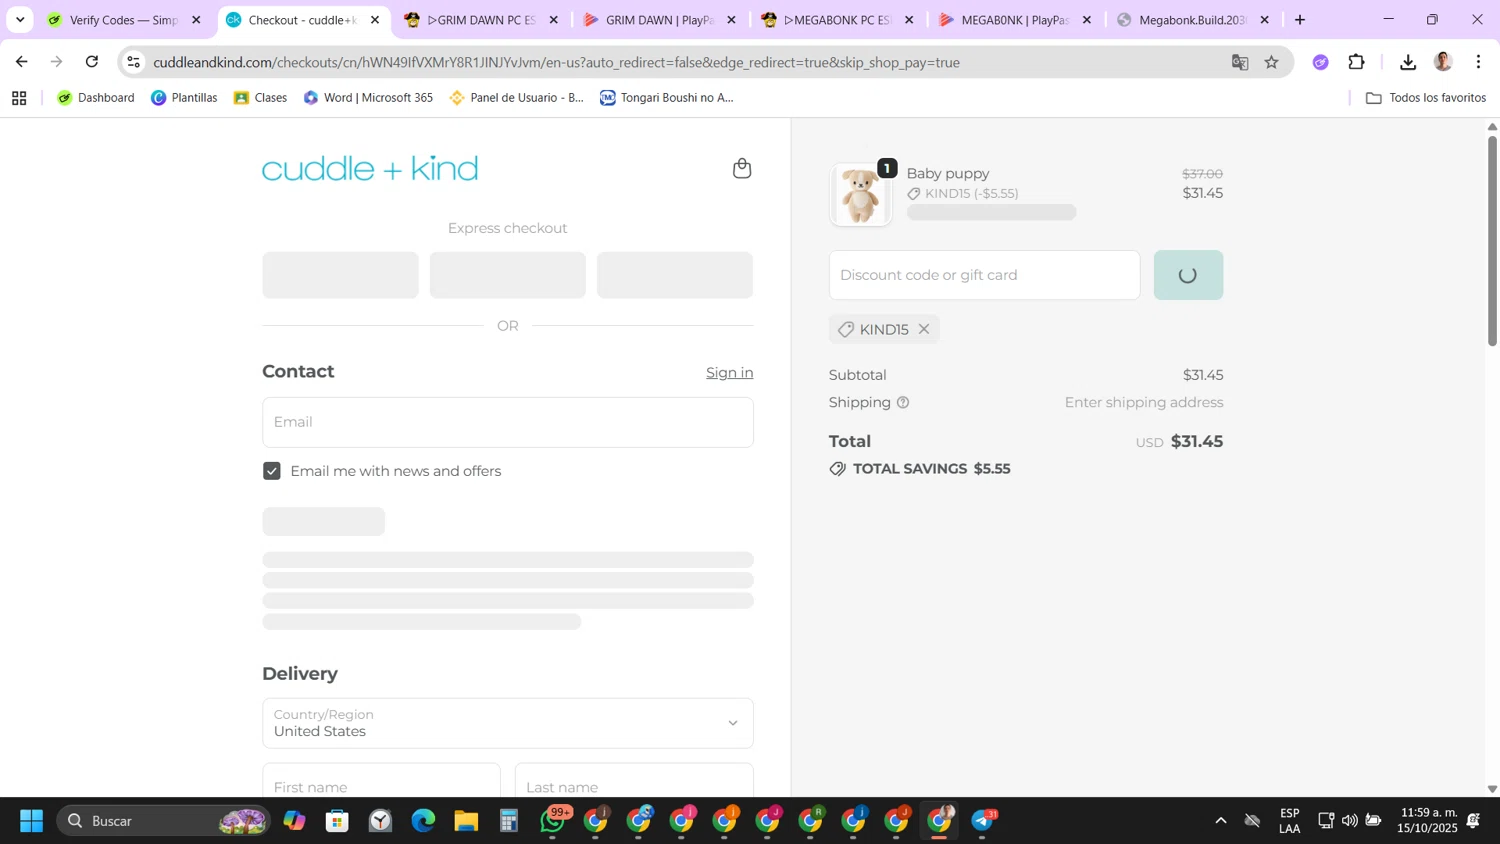Image resolution: width=1500 pixels, height=844 pixels.
Task: Open the Panel de Usuario bookmark
Action: (516, 98)
